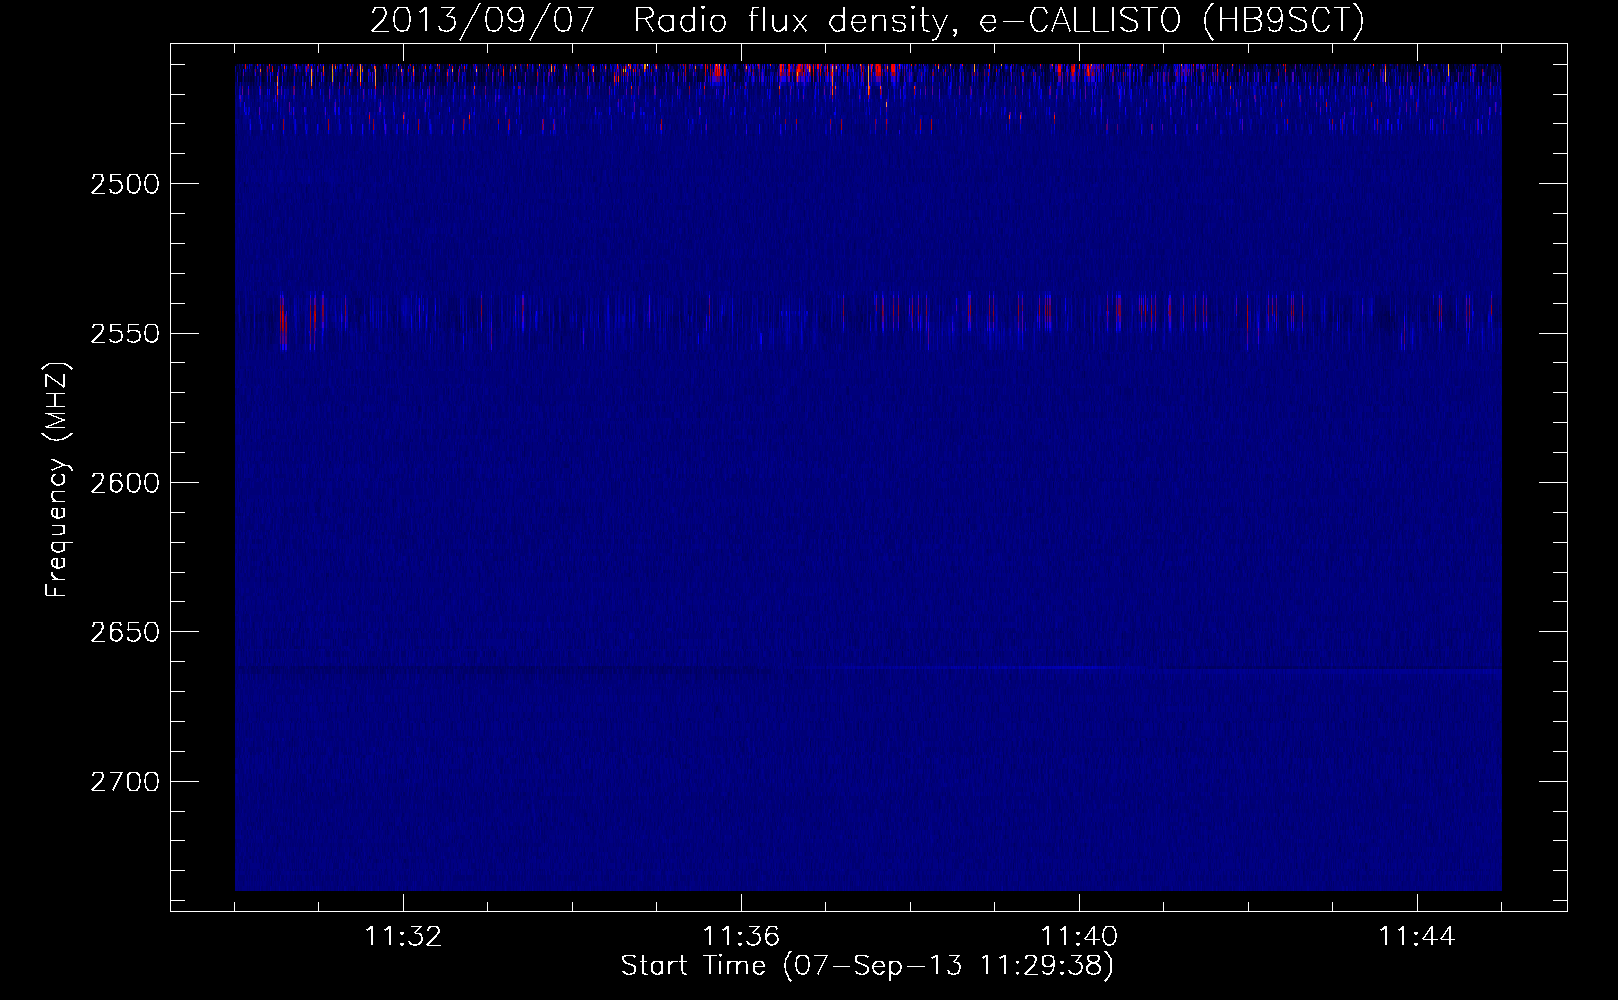Click the 'Frequency (MHZ)' y-axis title

57,480
